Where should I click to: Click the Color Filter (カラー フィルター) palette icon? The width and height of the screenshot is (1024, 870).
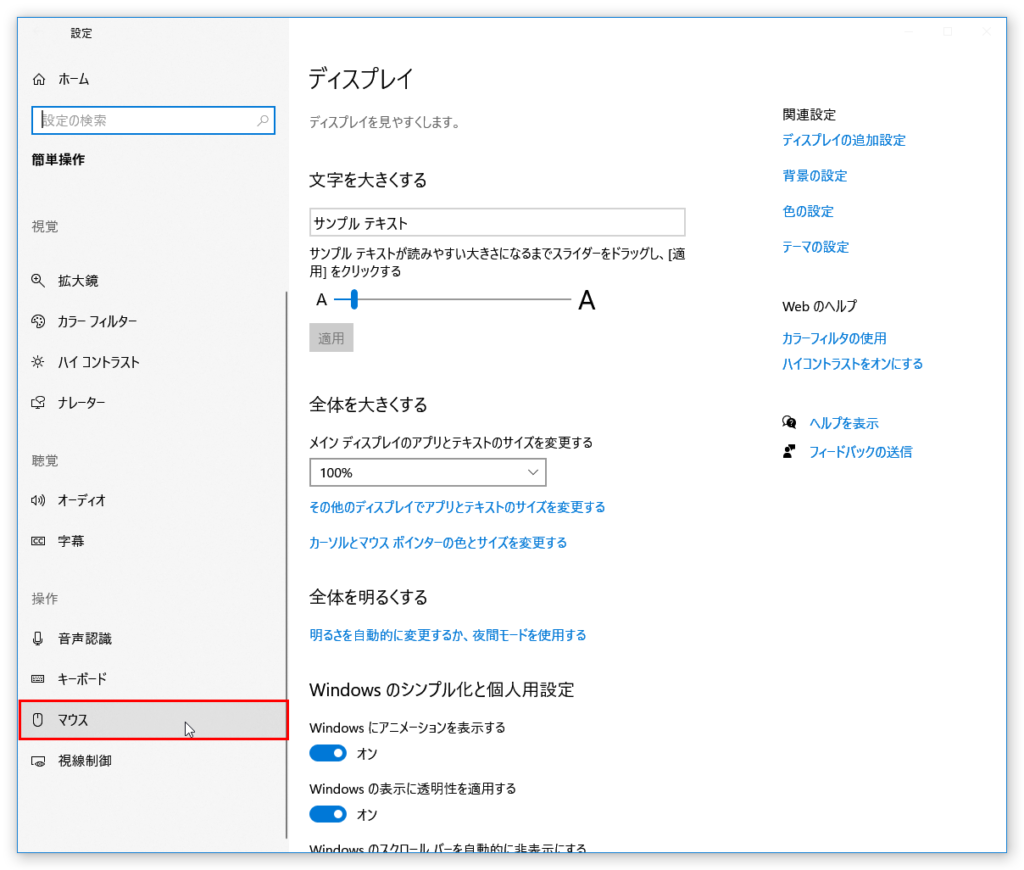point(38,321)
